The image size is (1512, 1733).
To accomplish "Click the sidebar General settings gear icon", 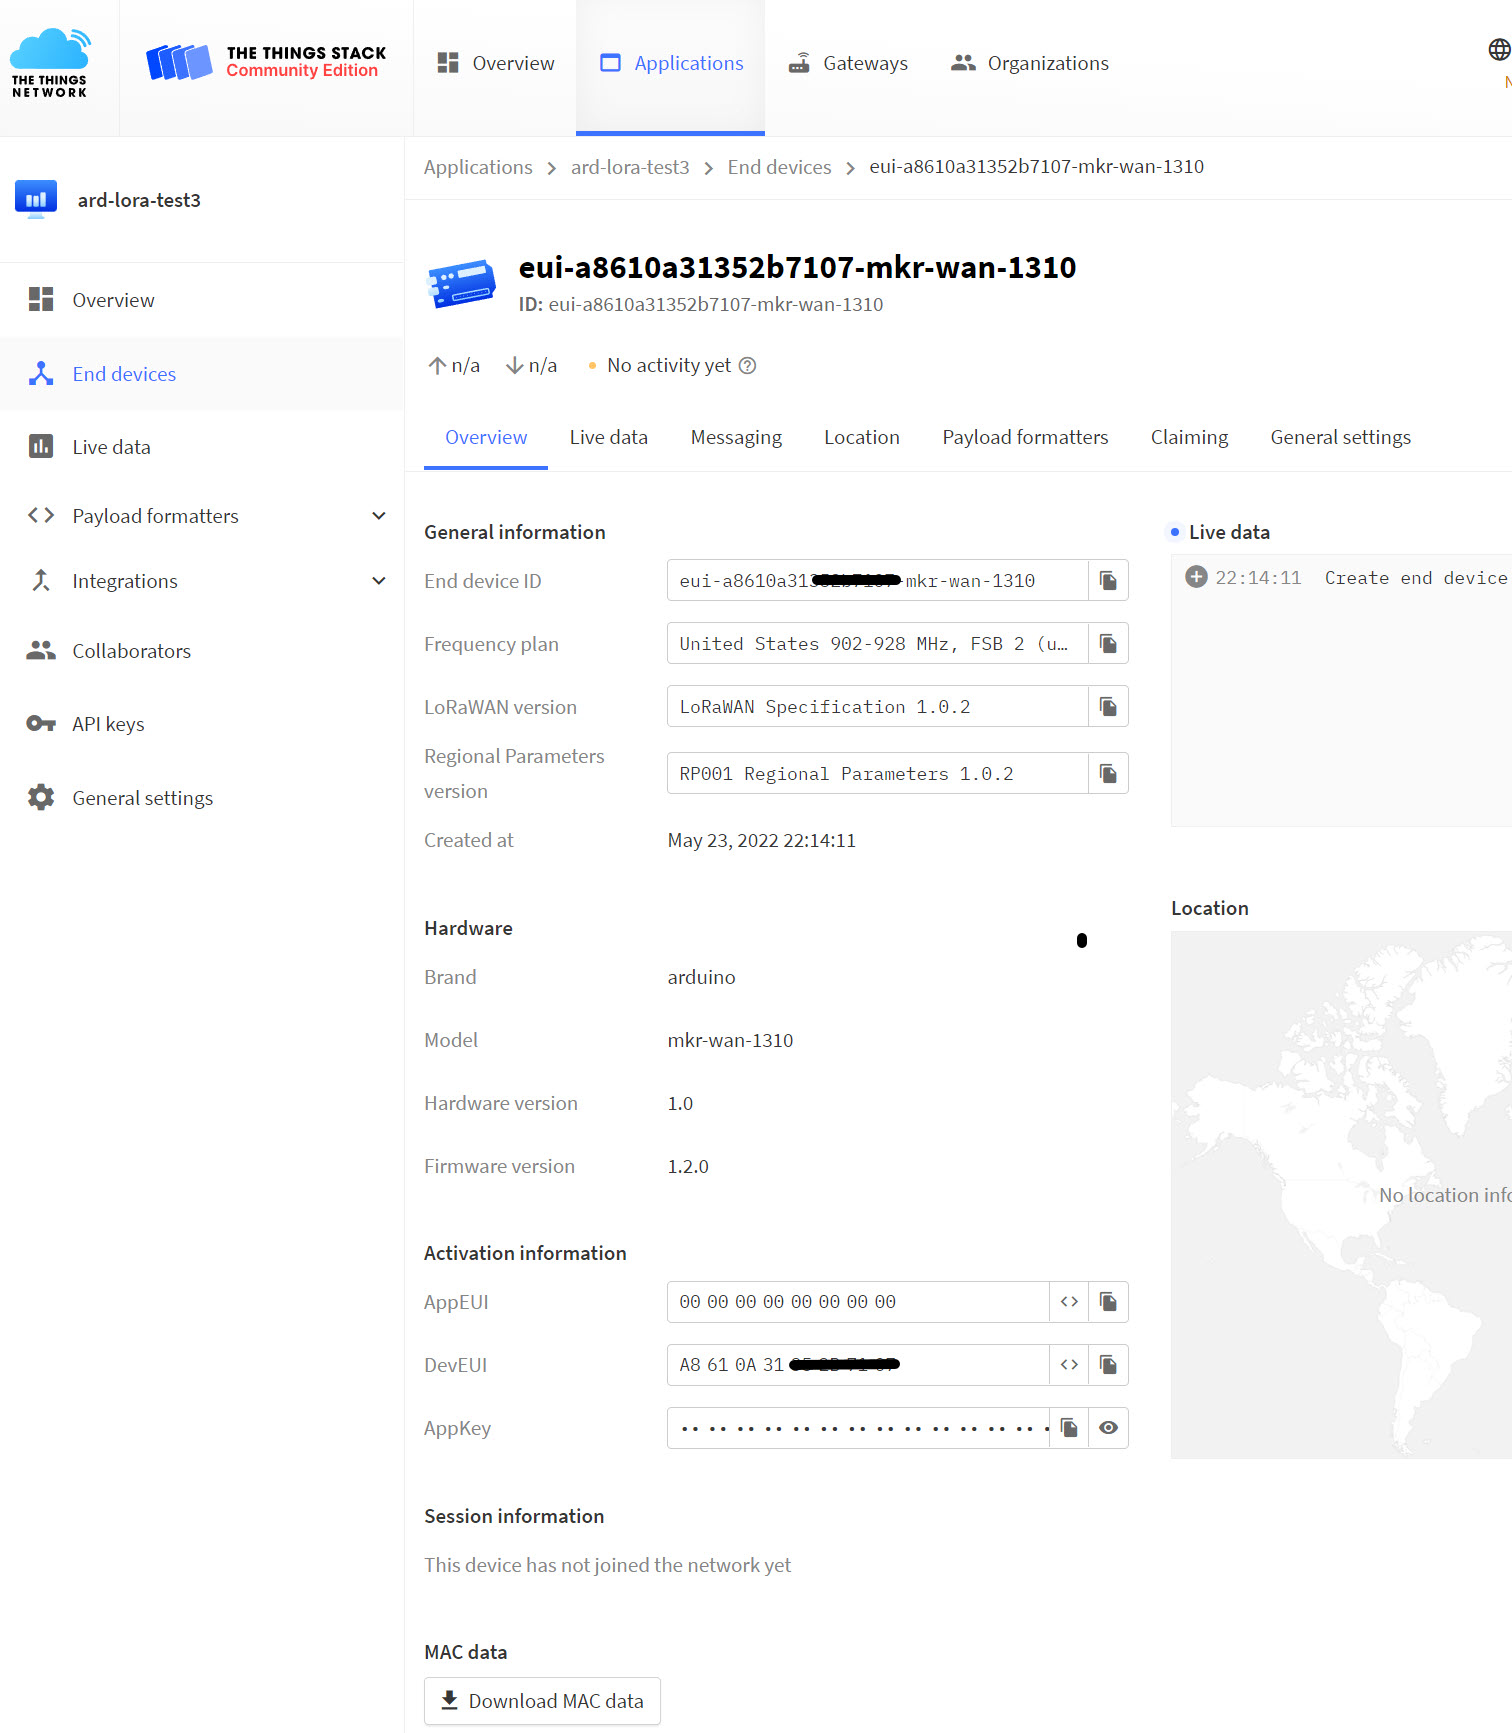I will point(41,797).
